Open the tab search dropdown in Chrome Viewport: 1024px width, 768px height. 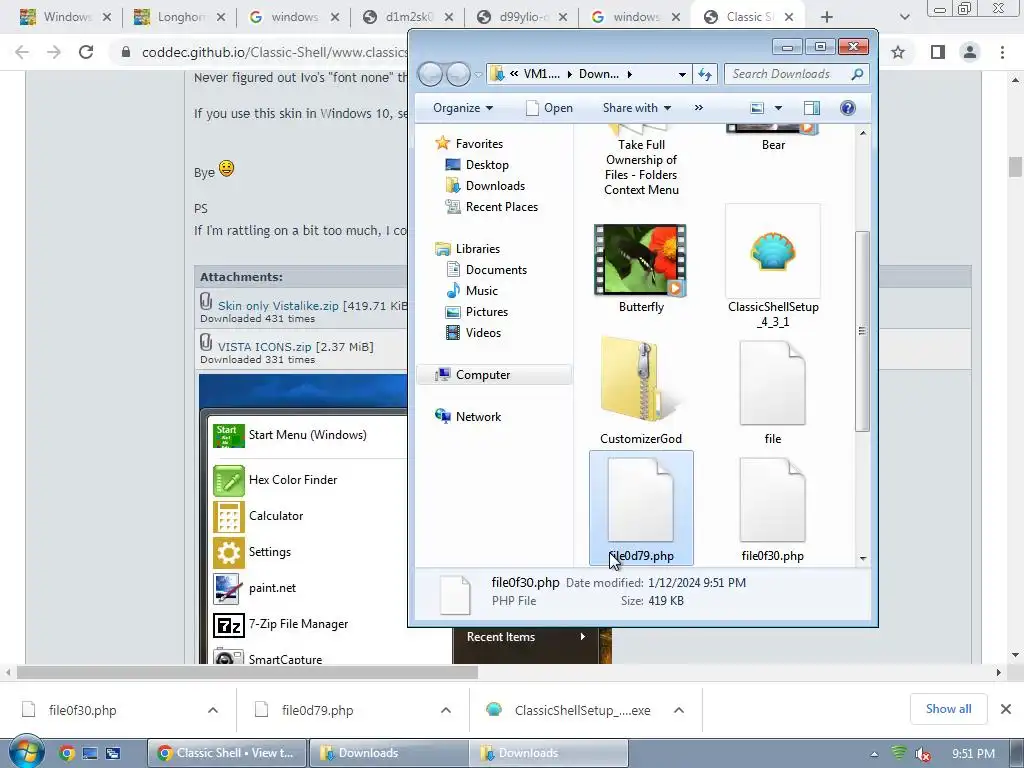(x=904, y=18)
